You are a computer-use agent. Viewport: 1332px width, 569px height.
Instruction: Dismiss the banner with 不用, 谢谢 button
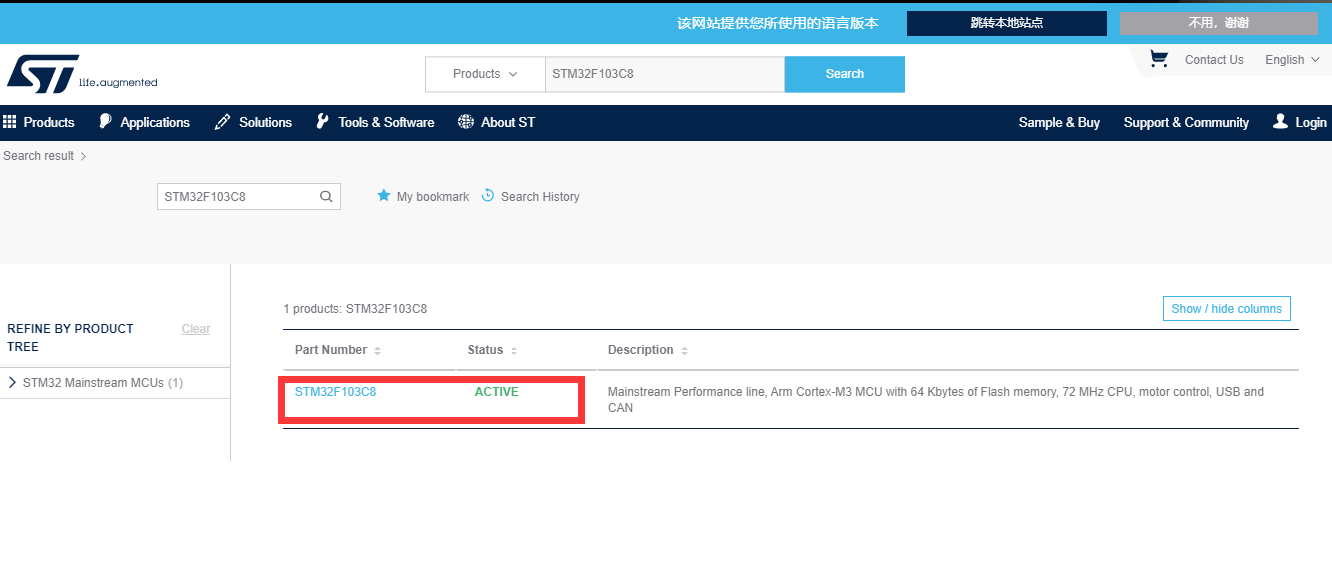[1218, 23]
